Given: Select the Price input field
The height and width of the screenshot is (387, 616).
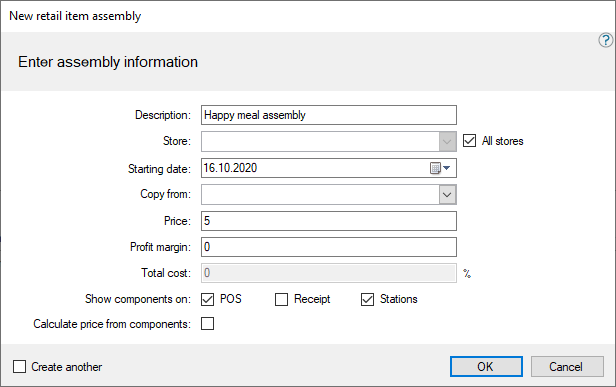Looking at the screenshot, I should point(329,221).
